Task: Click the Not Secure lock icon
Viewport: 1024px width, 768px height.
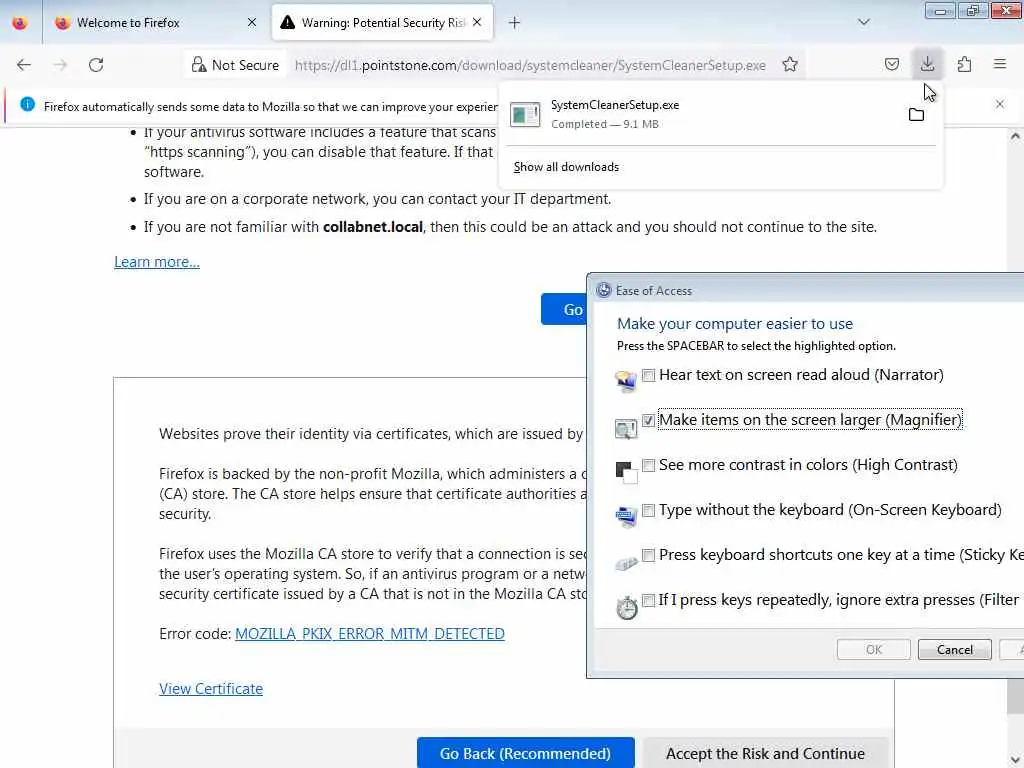Action: 199,65
